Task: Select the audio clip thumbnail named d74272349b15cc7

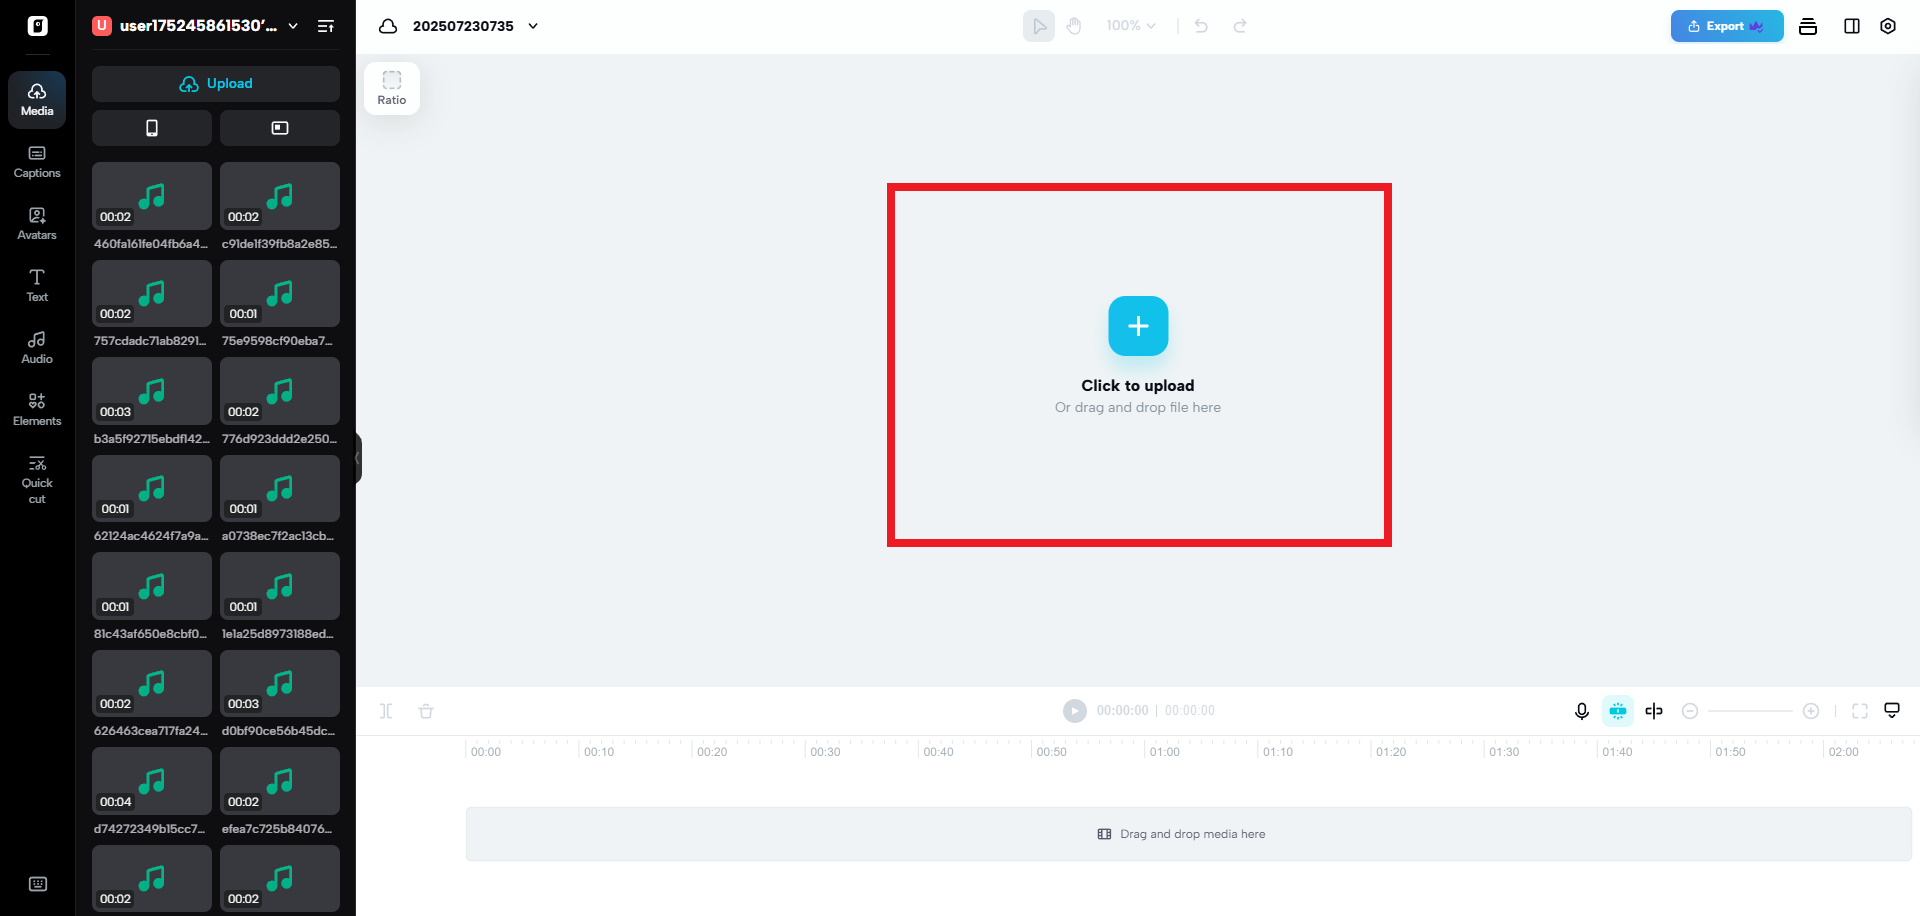Action: pyautogui.click(x=151, y=781)
